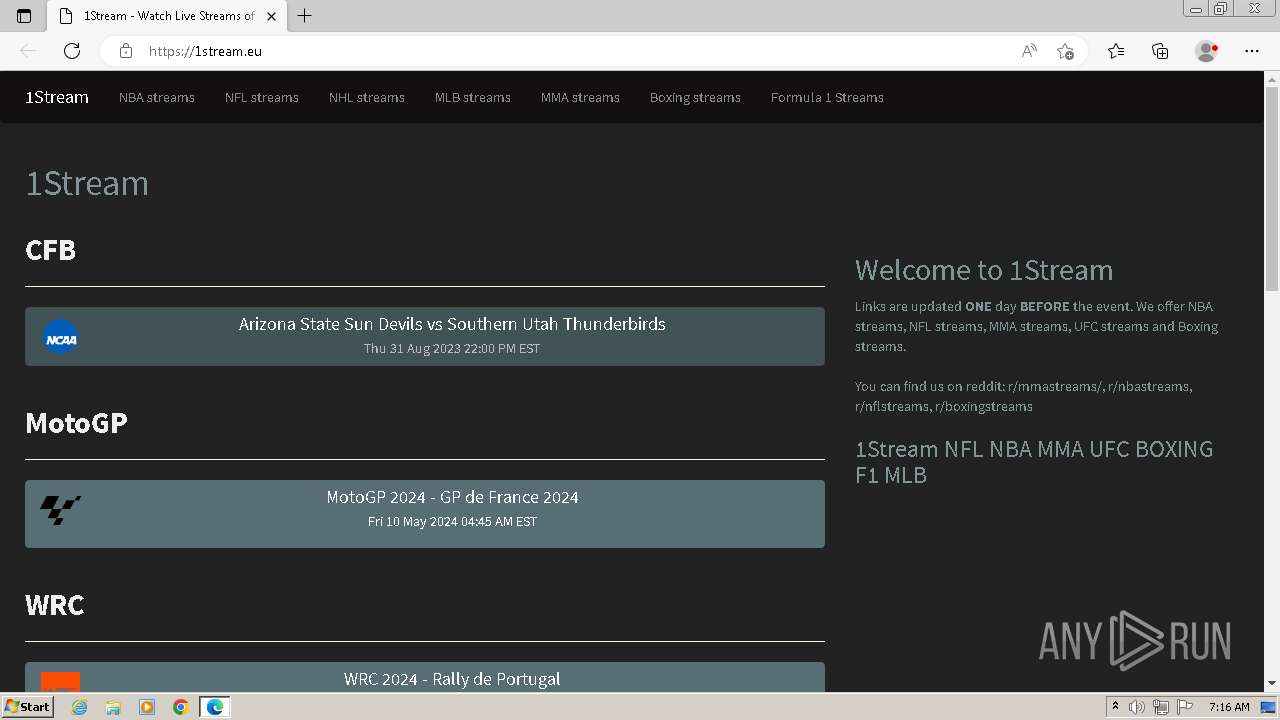Open Formula 1 Streams menu item
Image resolution: width=1280 pixels, height=720 pixels.
point(827,97)
